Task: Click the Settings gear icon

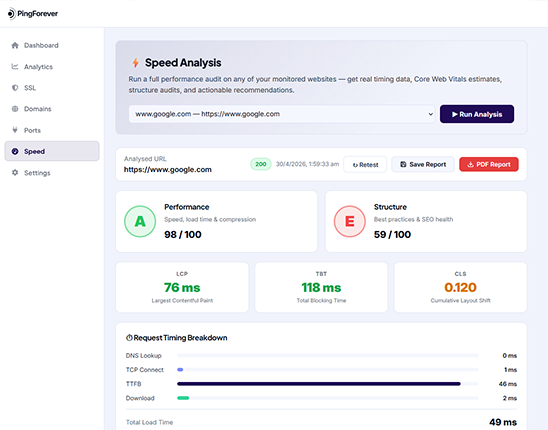Action: click(15, 173)
